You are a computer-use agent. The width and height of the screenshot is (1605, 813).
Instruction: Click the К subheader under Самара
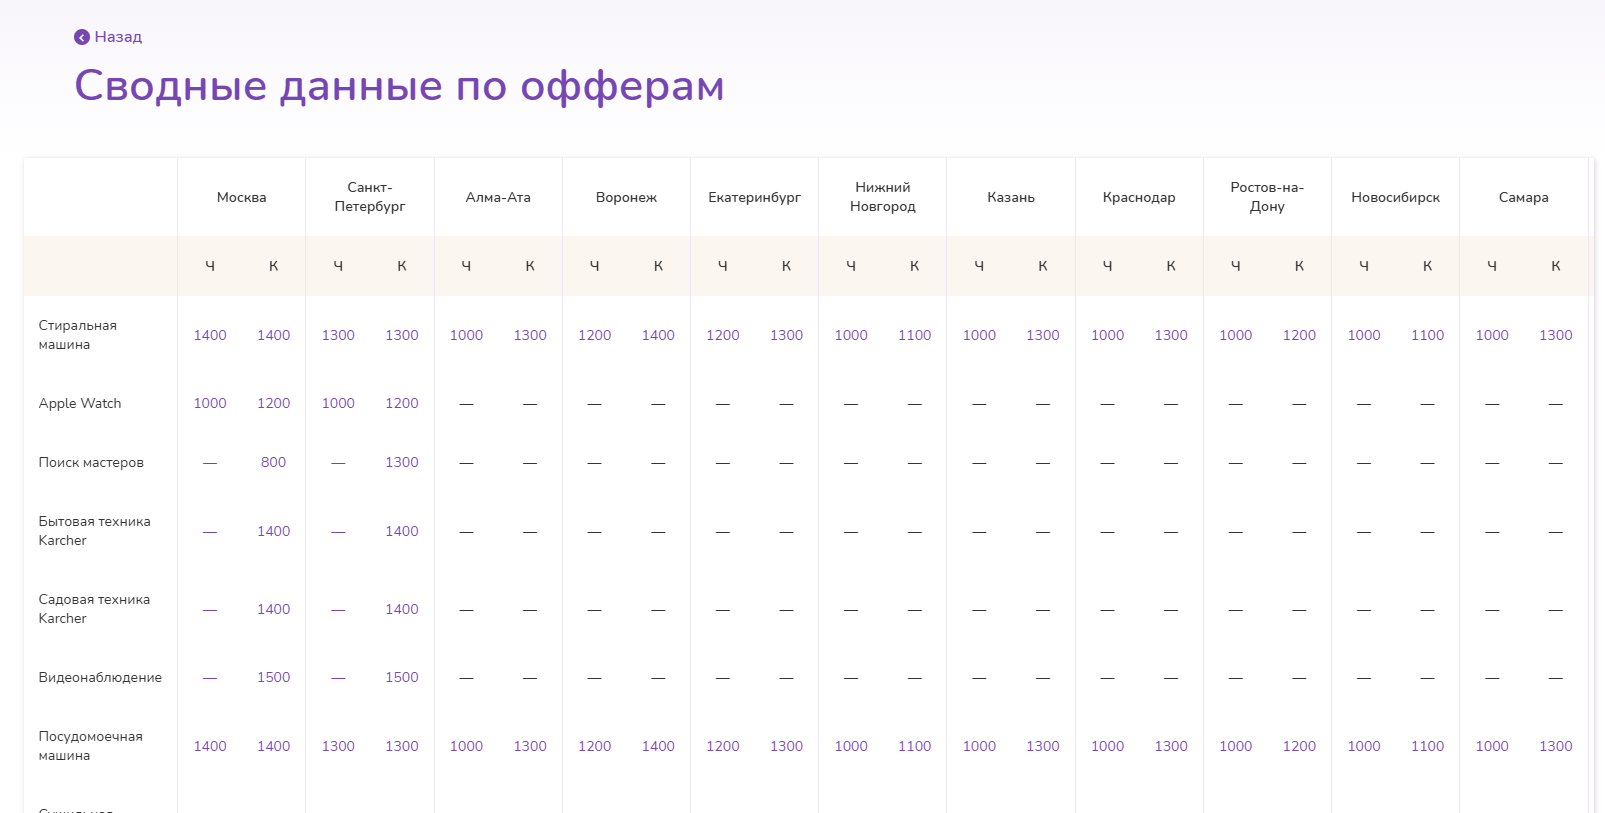point(1556,266)
